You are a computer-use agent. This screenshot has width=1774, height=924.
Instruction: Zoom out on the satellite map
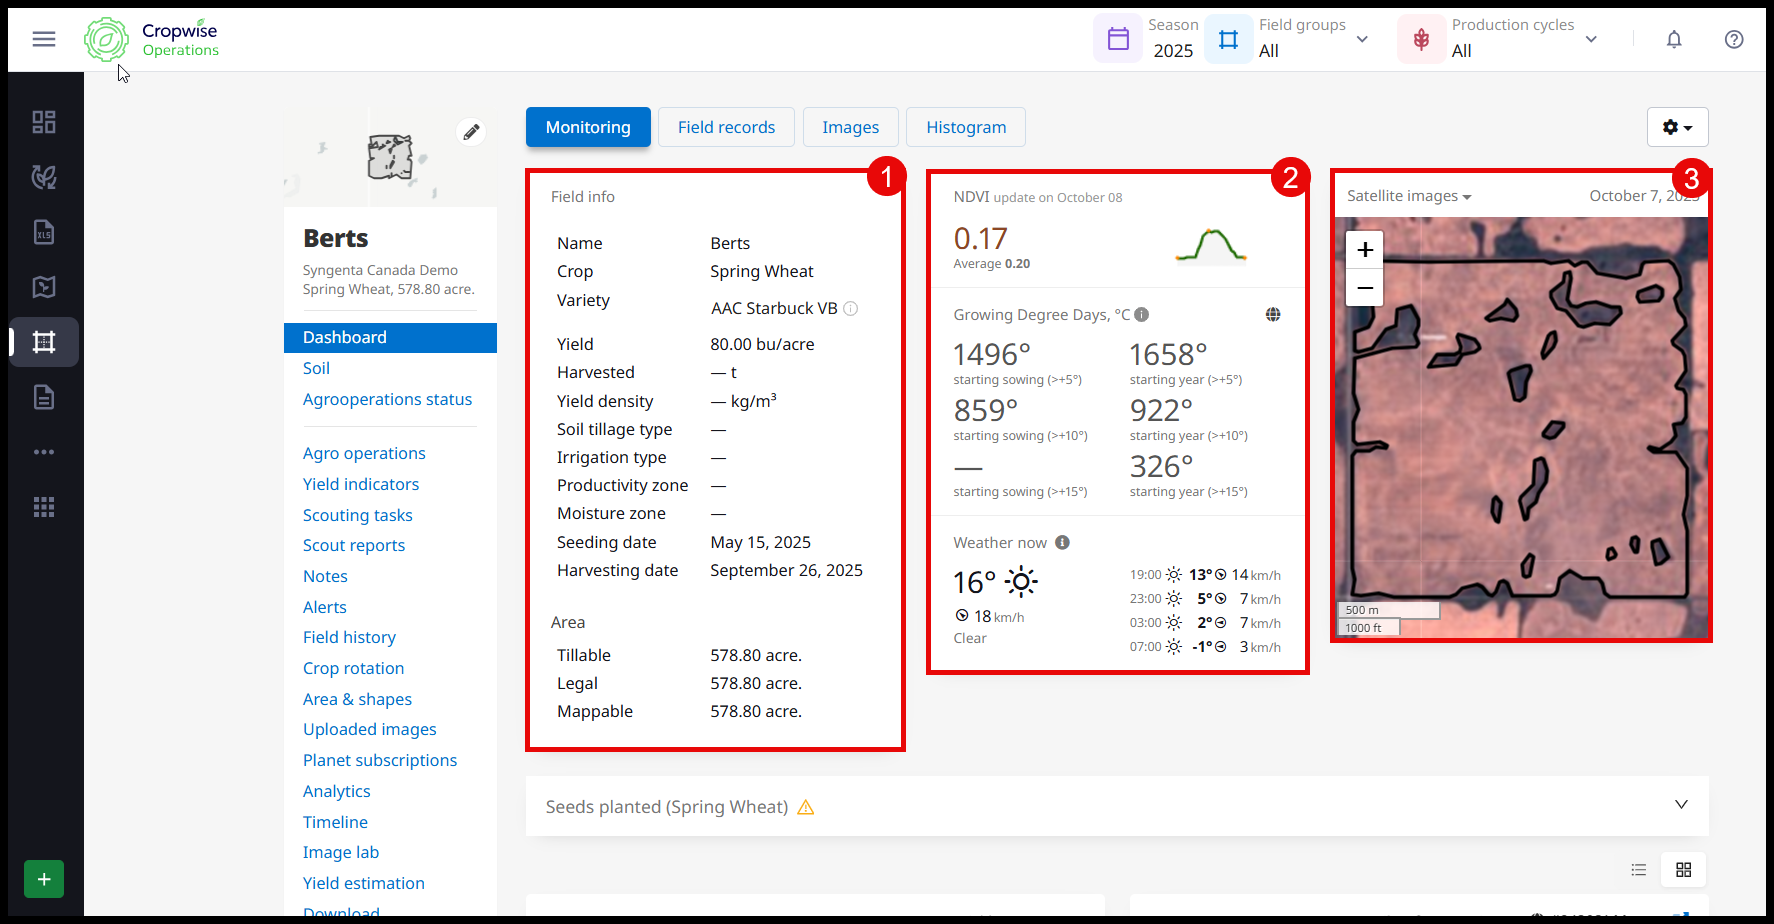tap(1364, 288)
